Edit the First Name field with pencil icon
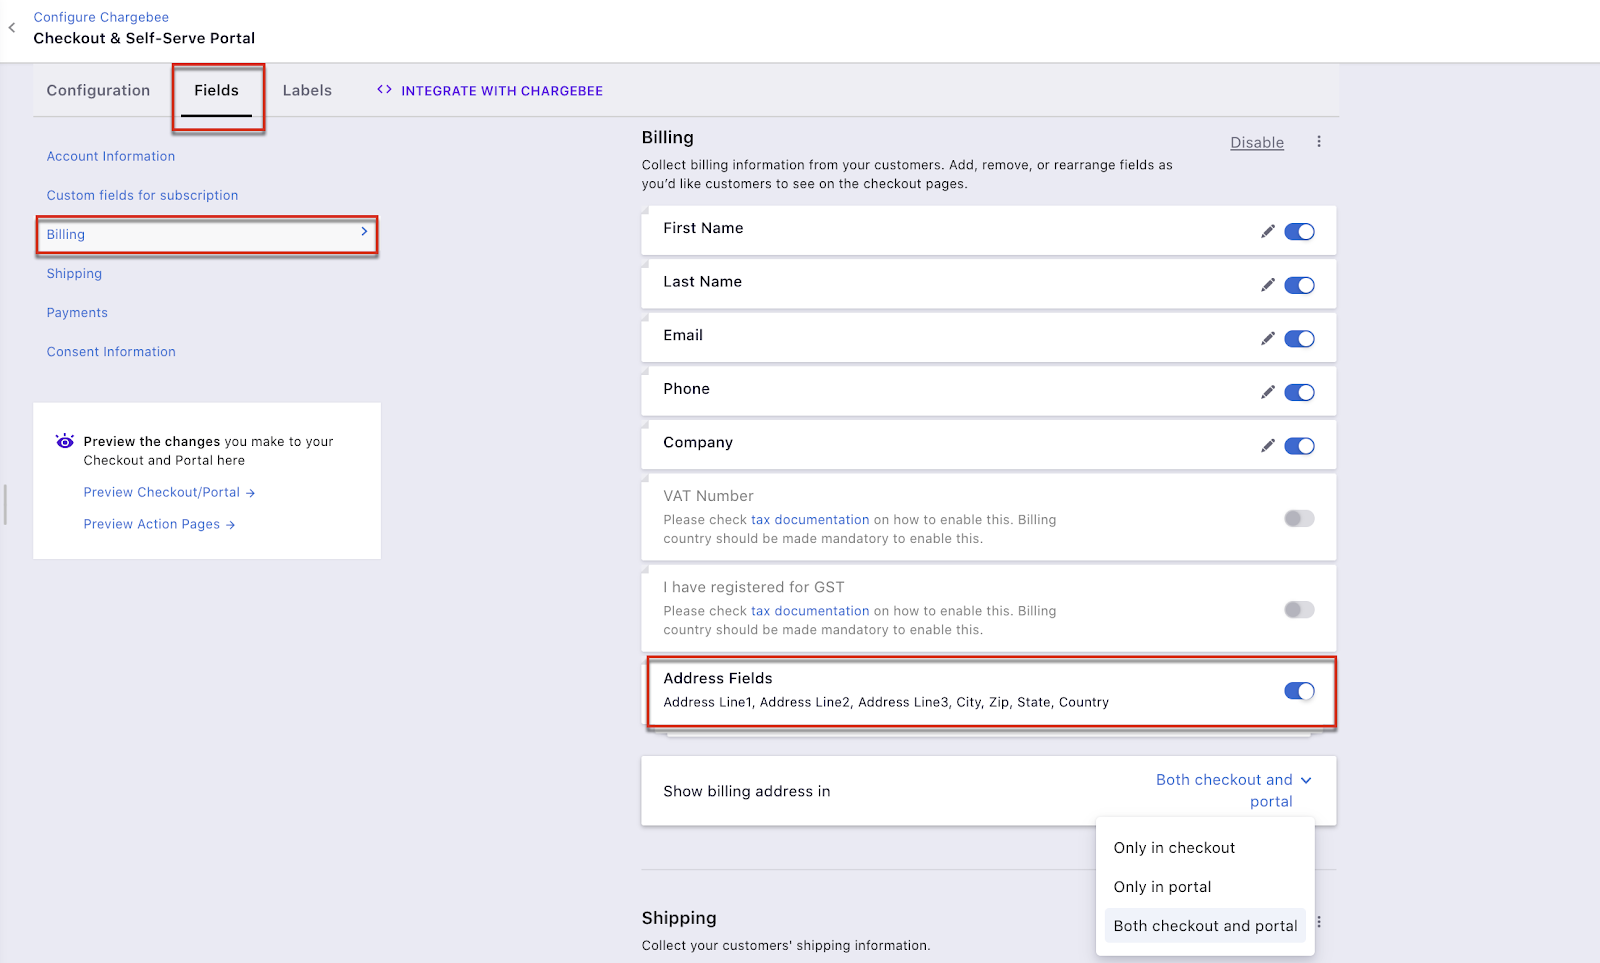Viewport: 1600px width, 963px height. point(1267,232)
